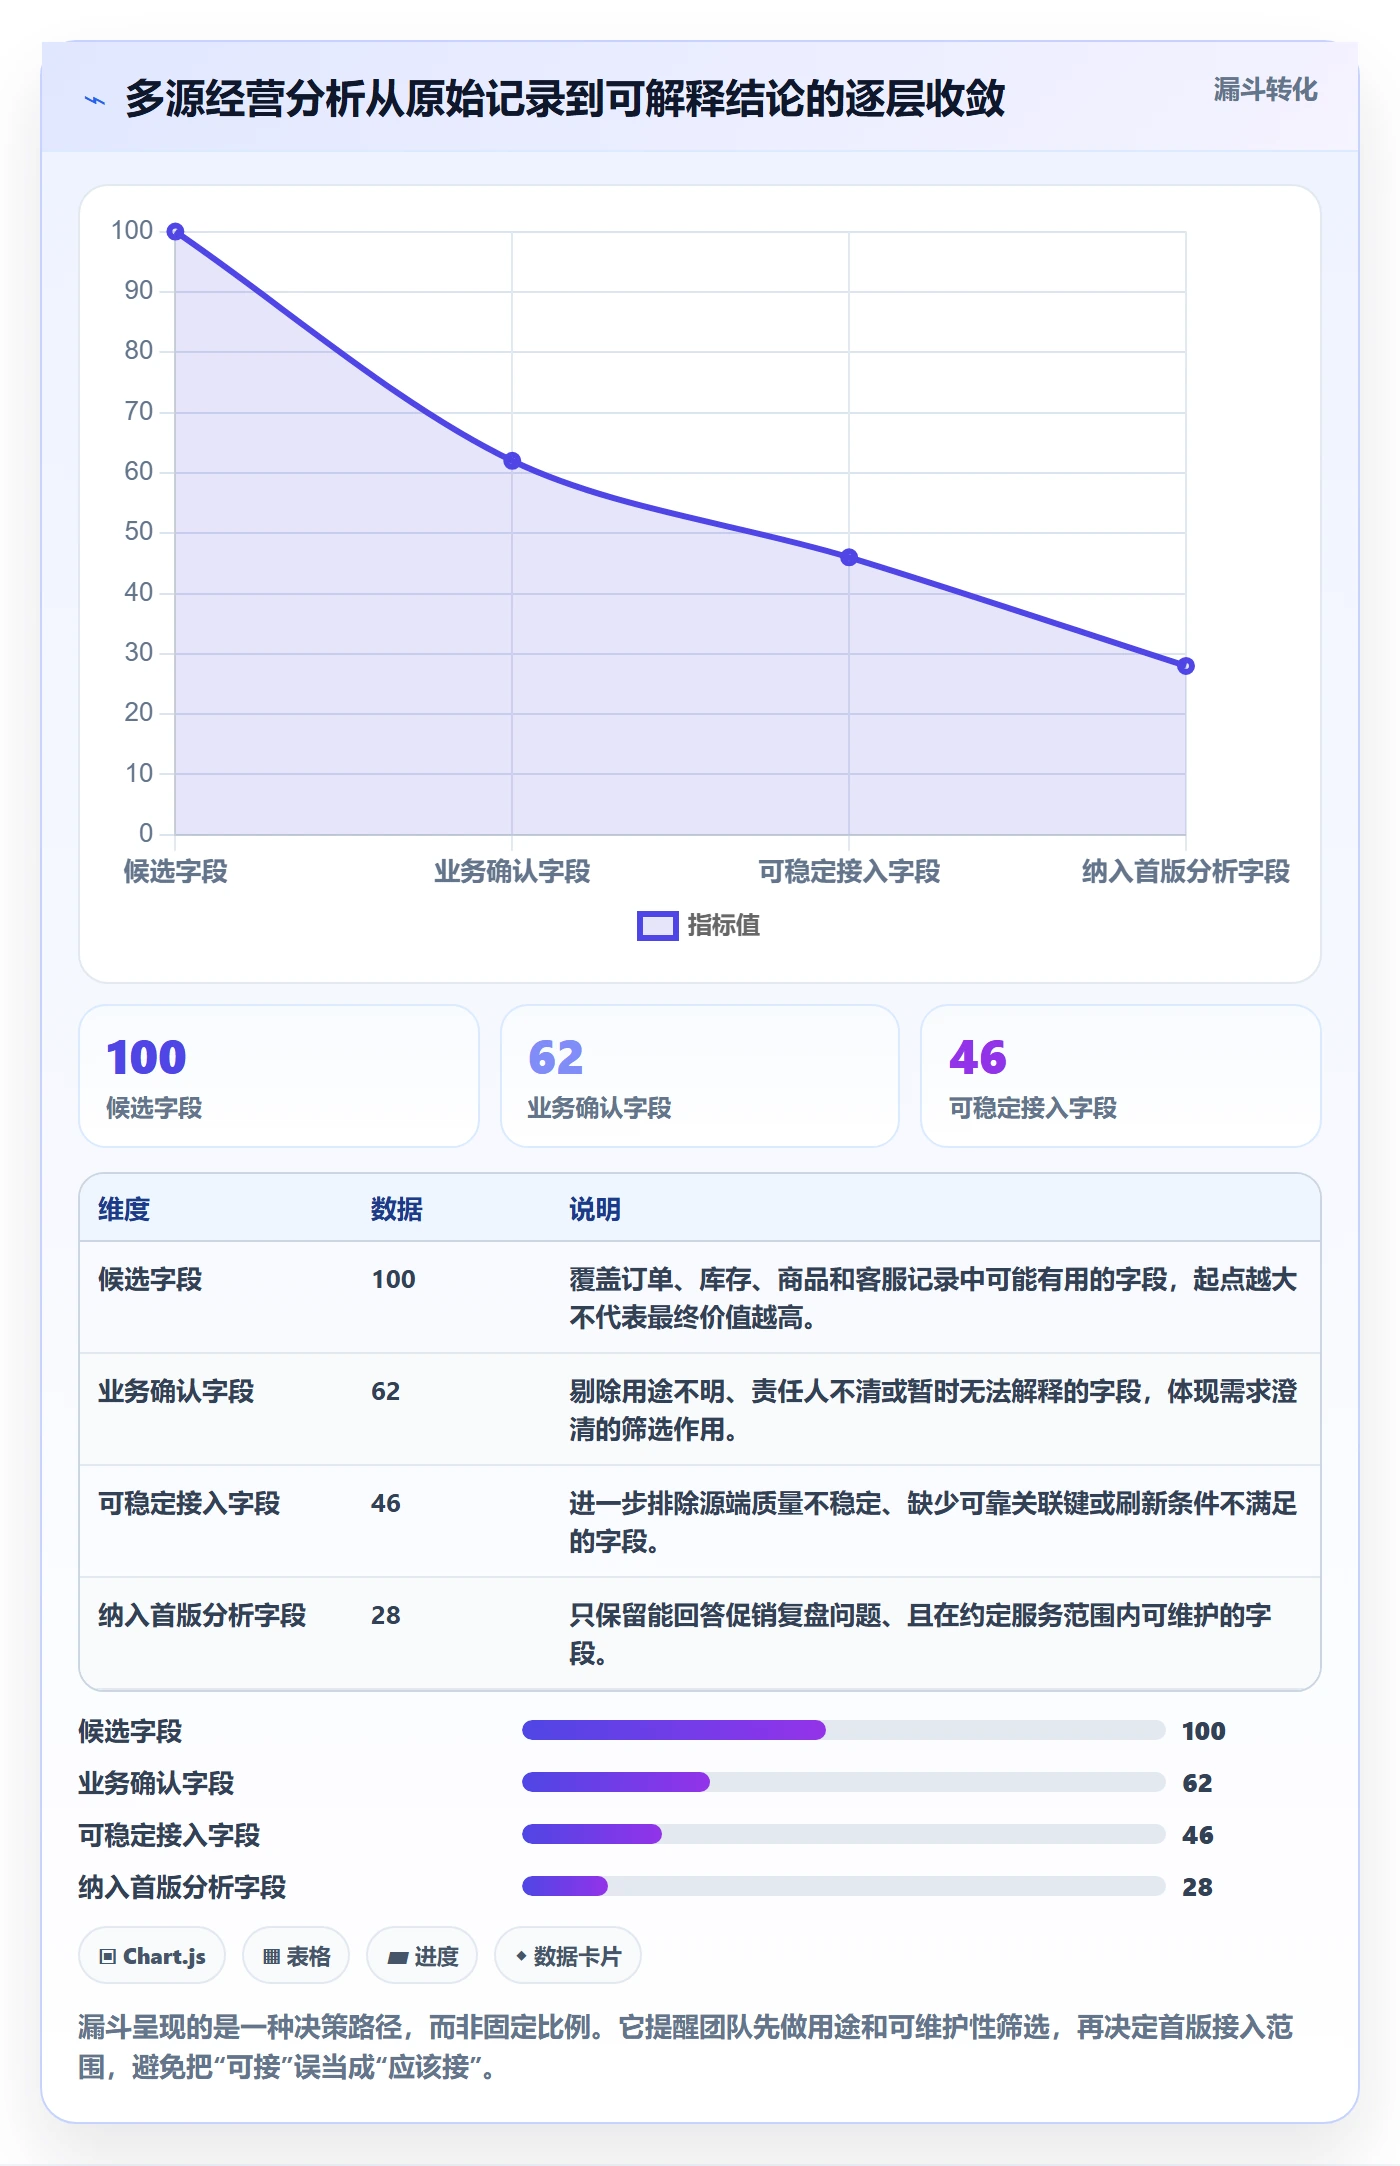Click the 候选字段 x-axis label
This screenshot has width=1400, height=2166.
(x=175, y=871)
